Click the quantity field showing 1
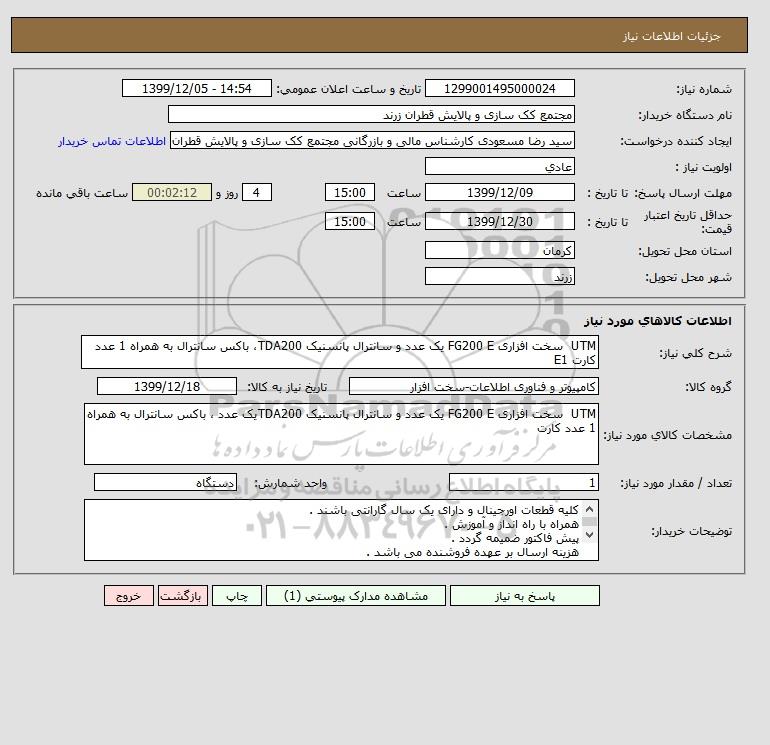The image size is (770, 745). [524, 483]
